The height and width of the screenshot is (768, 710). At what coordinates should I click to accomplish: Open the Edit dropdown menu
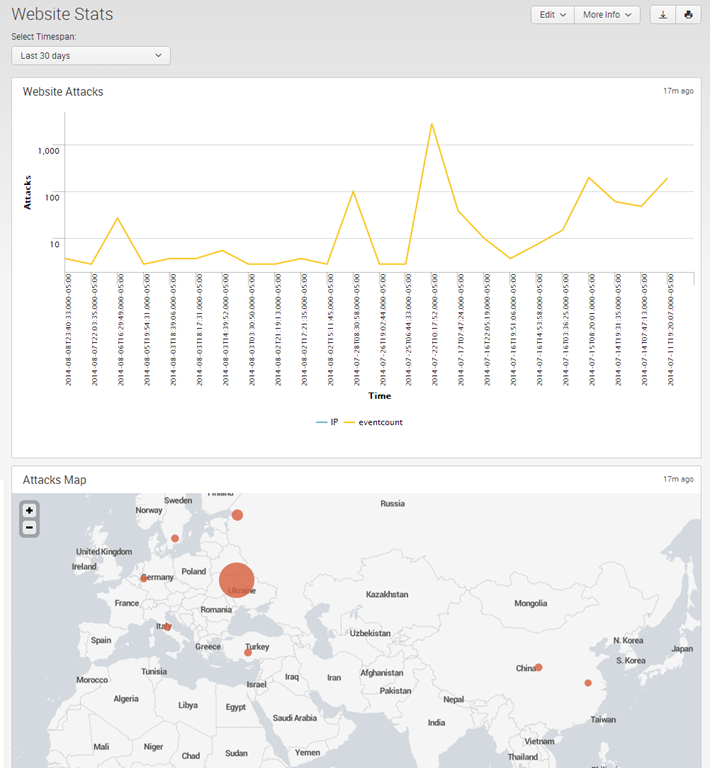552,15
